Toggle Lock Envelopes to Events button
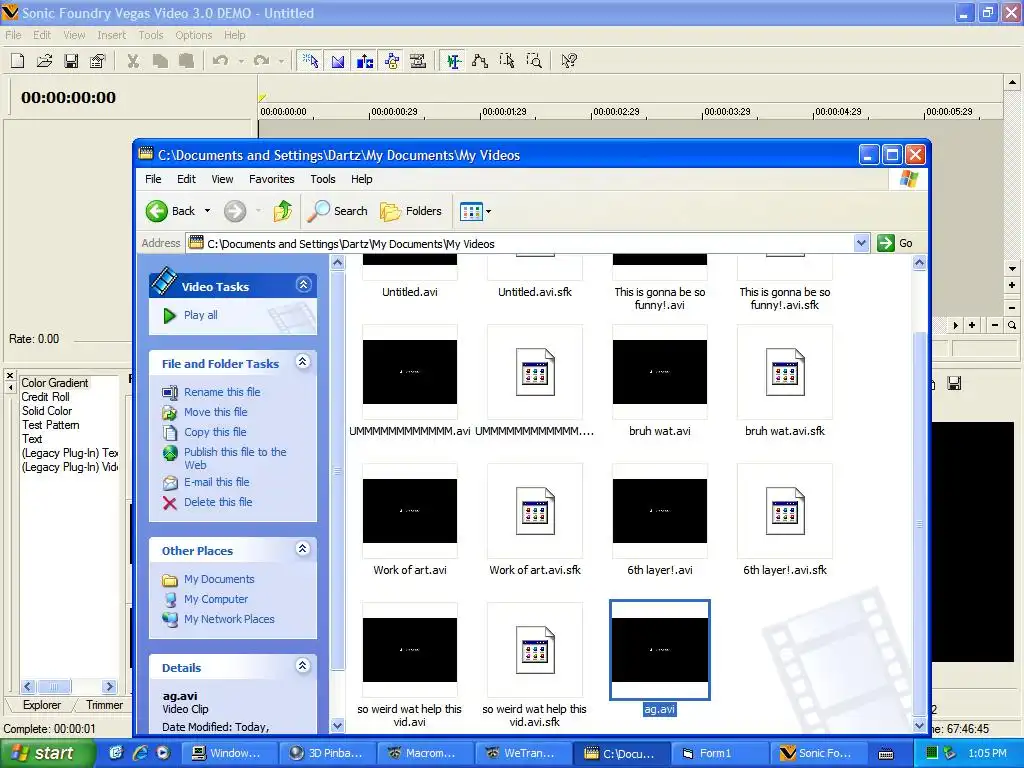The width and height of the screenshot is (1024, 768). [391, 61]
